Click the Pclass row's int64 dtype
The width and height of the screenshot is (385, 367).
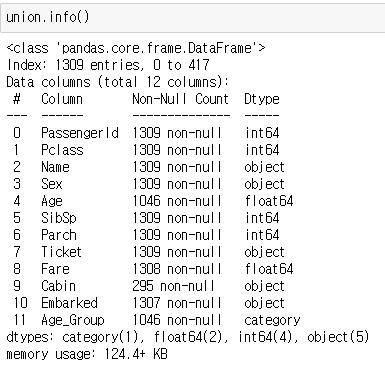coord(262,150)
